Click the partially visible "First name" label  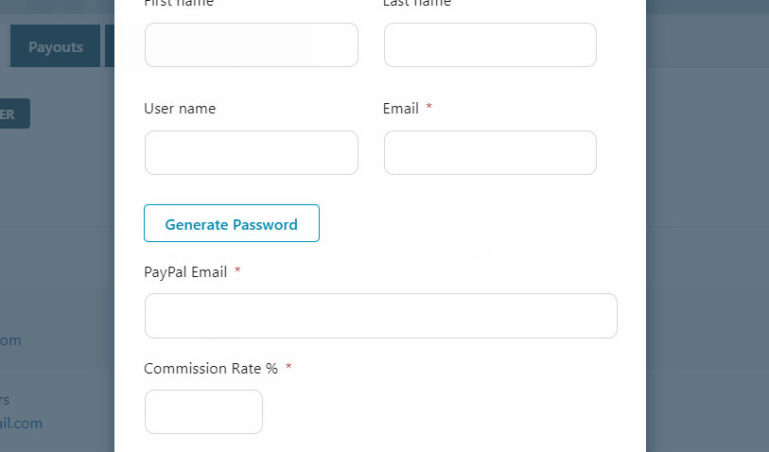[180, 3]
